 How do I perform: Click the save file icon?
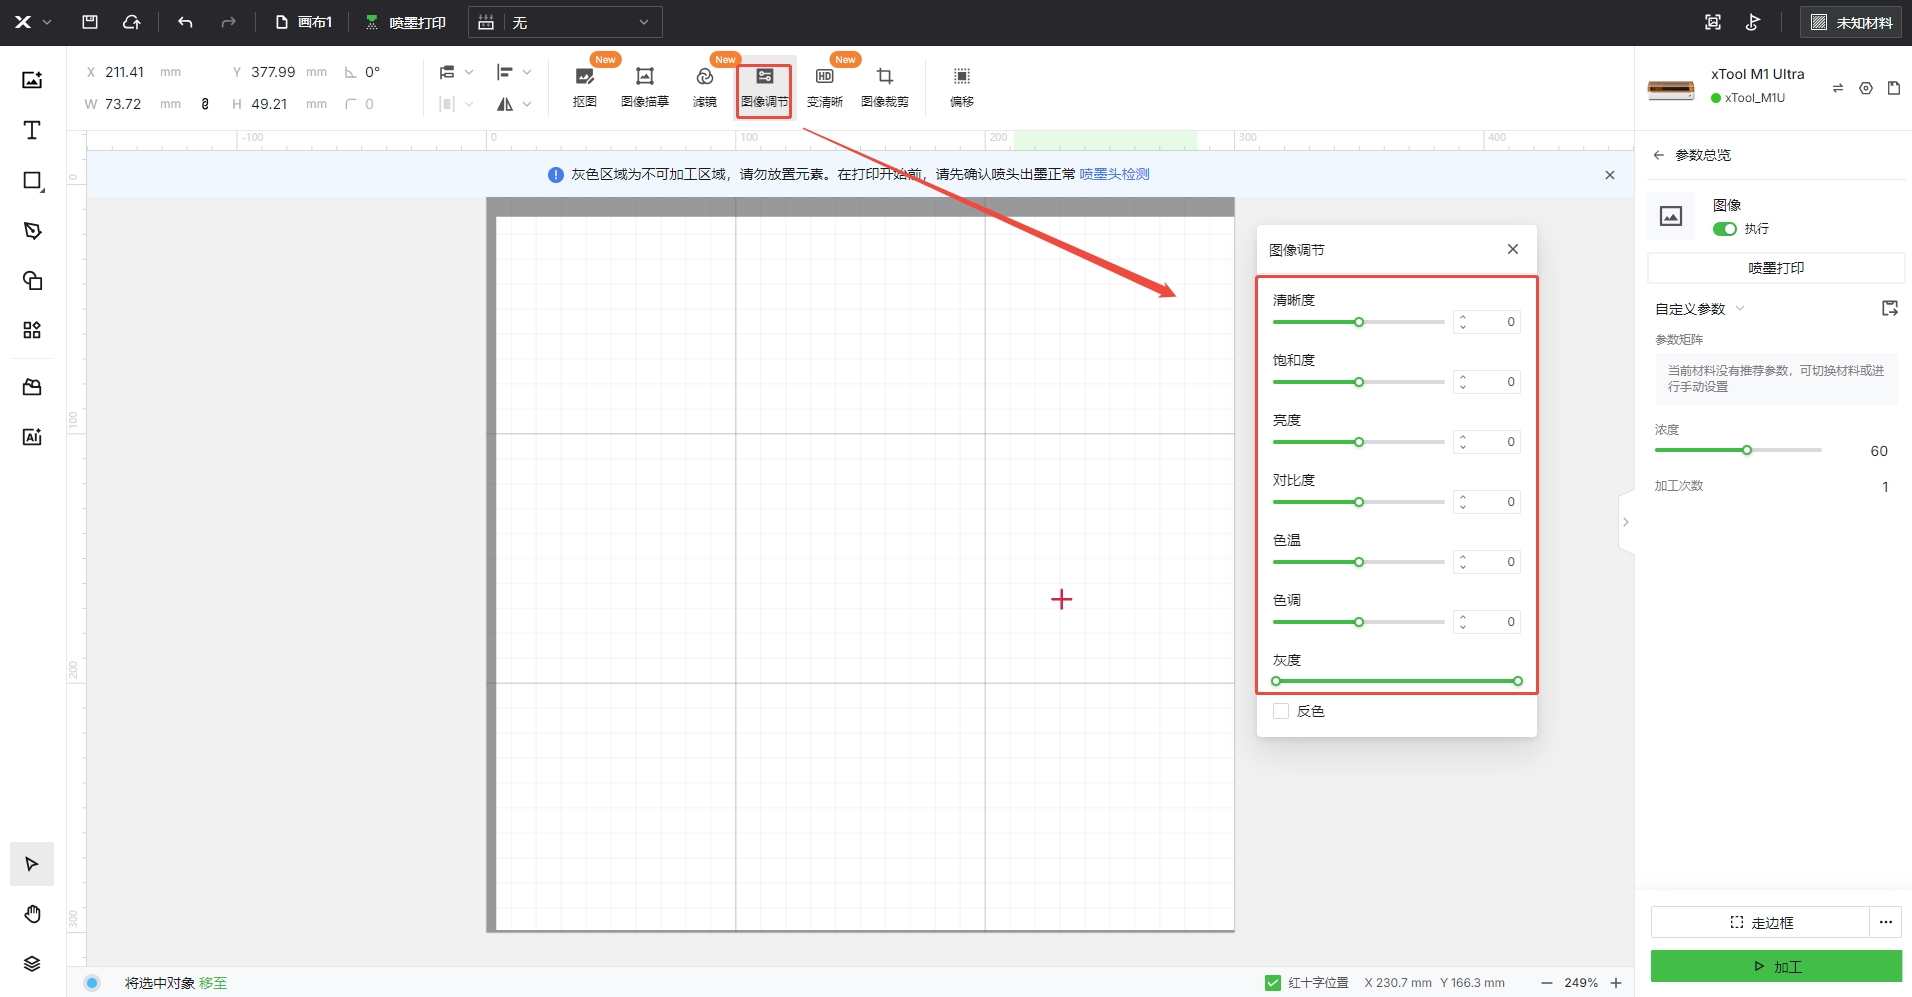click(90, 22)
